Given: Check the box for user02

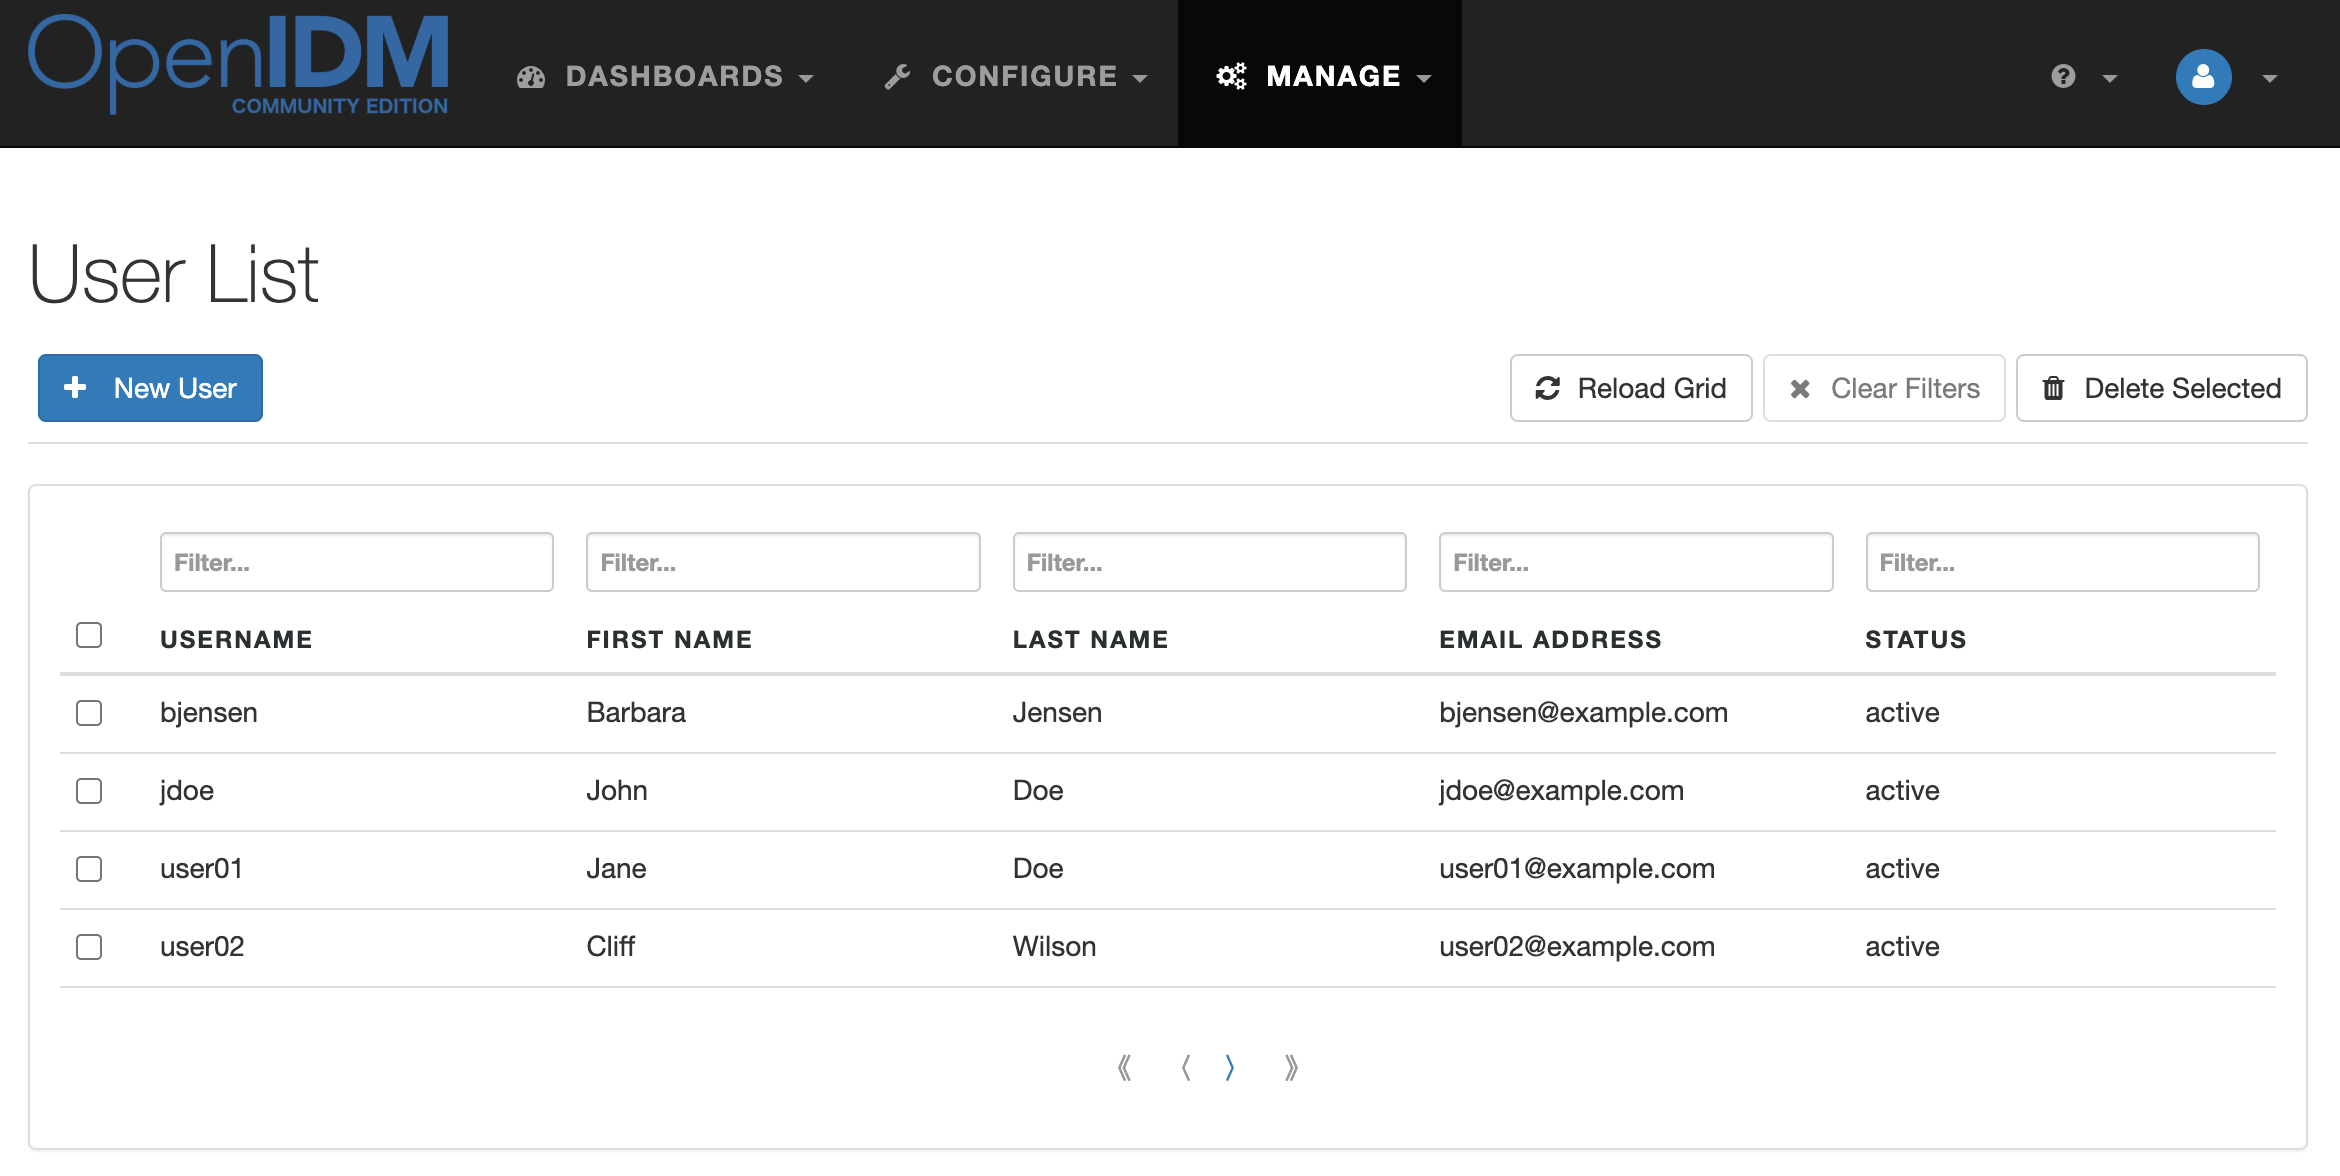Looking at the screenshot, I should (x=89, y=947).
